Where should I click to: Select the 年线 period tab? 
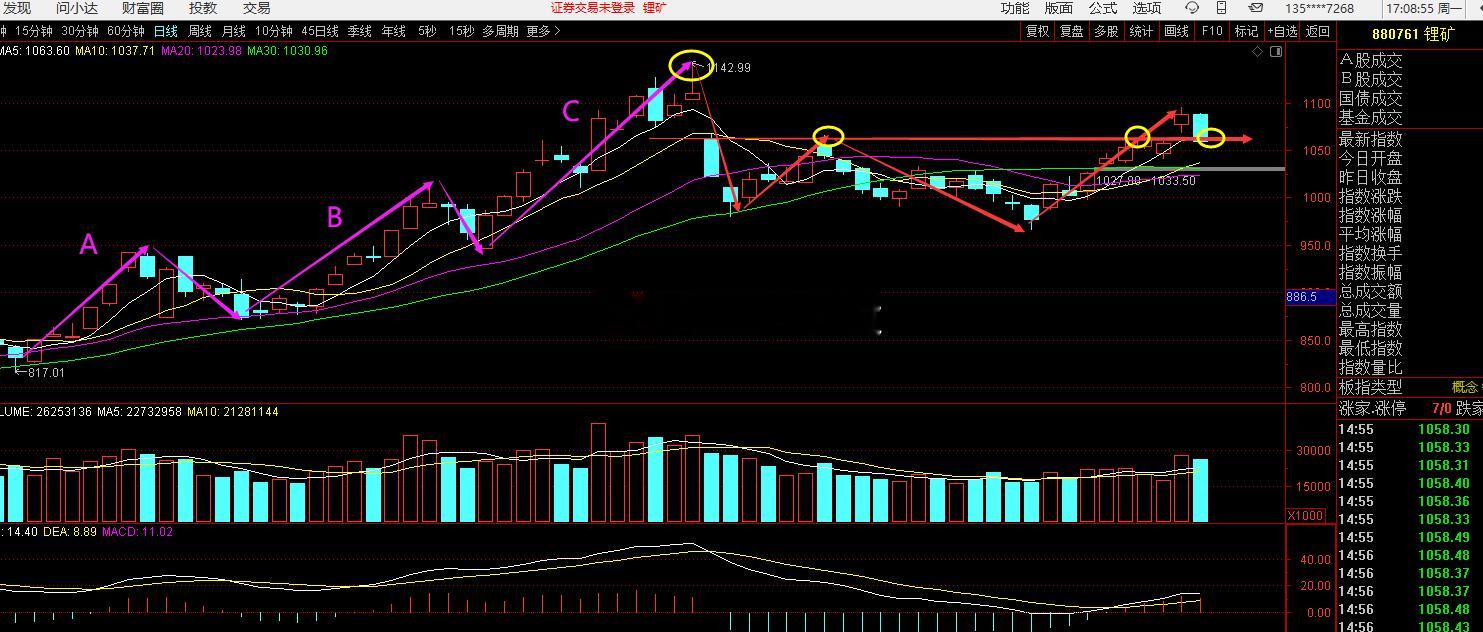pos(394,31)
